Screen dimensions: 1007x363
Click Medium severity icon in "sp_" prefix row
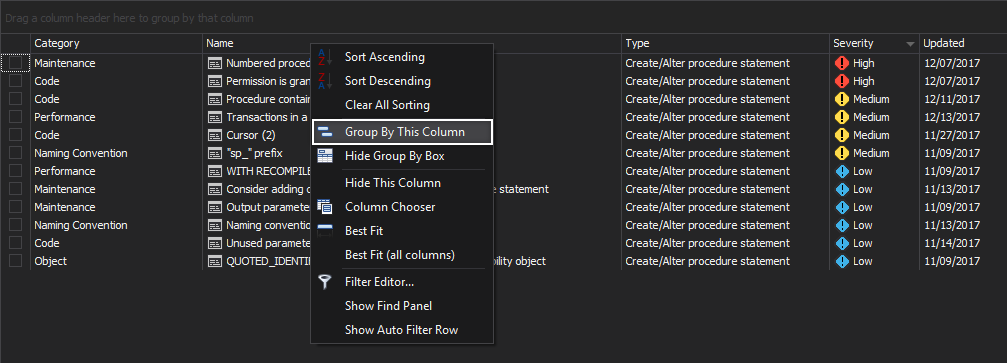(x=841, y=153)
